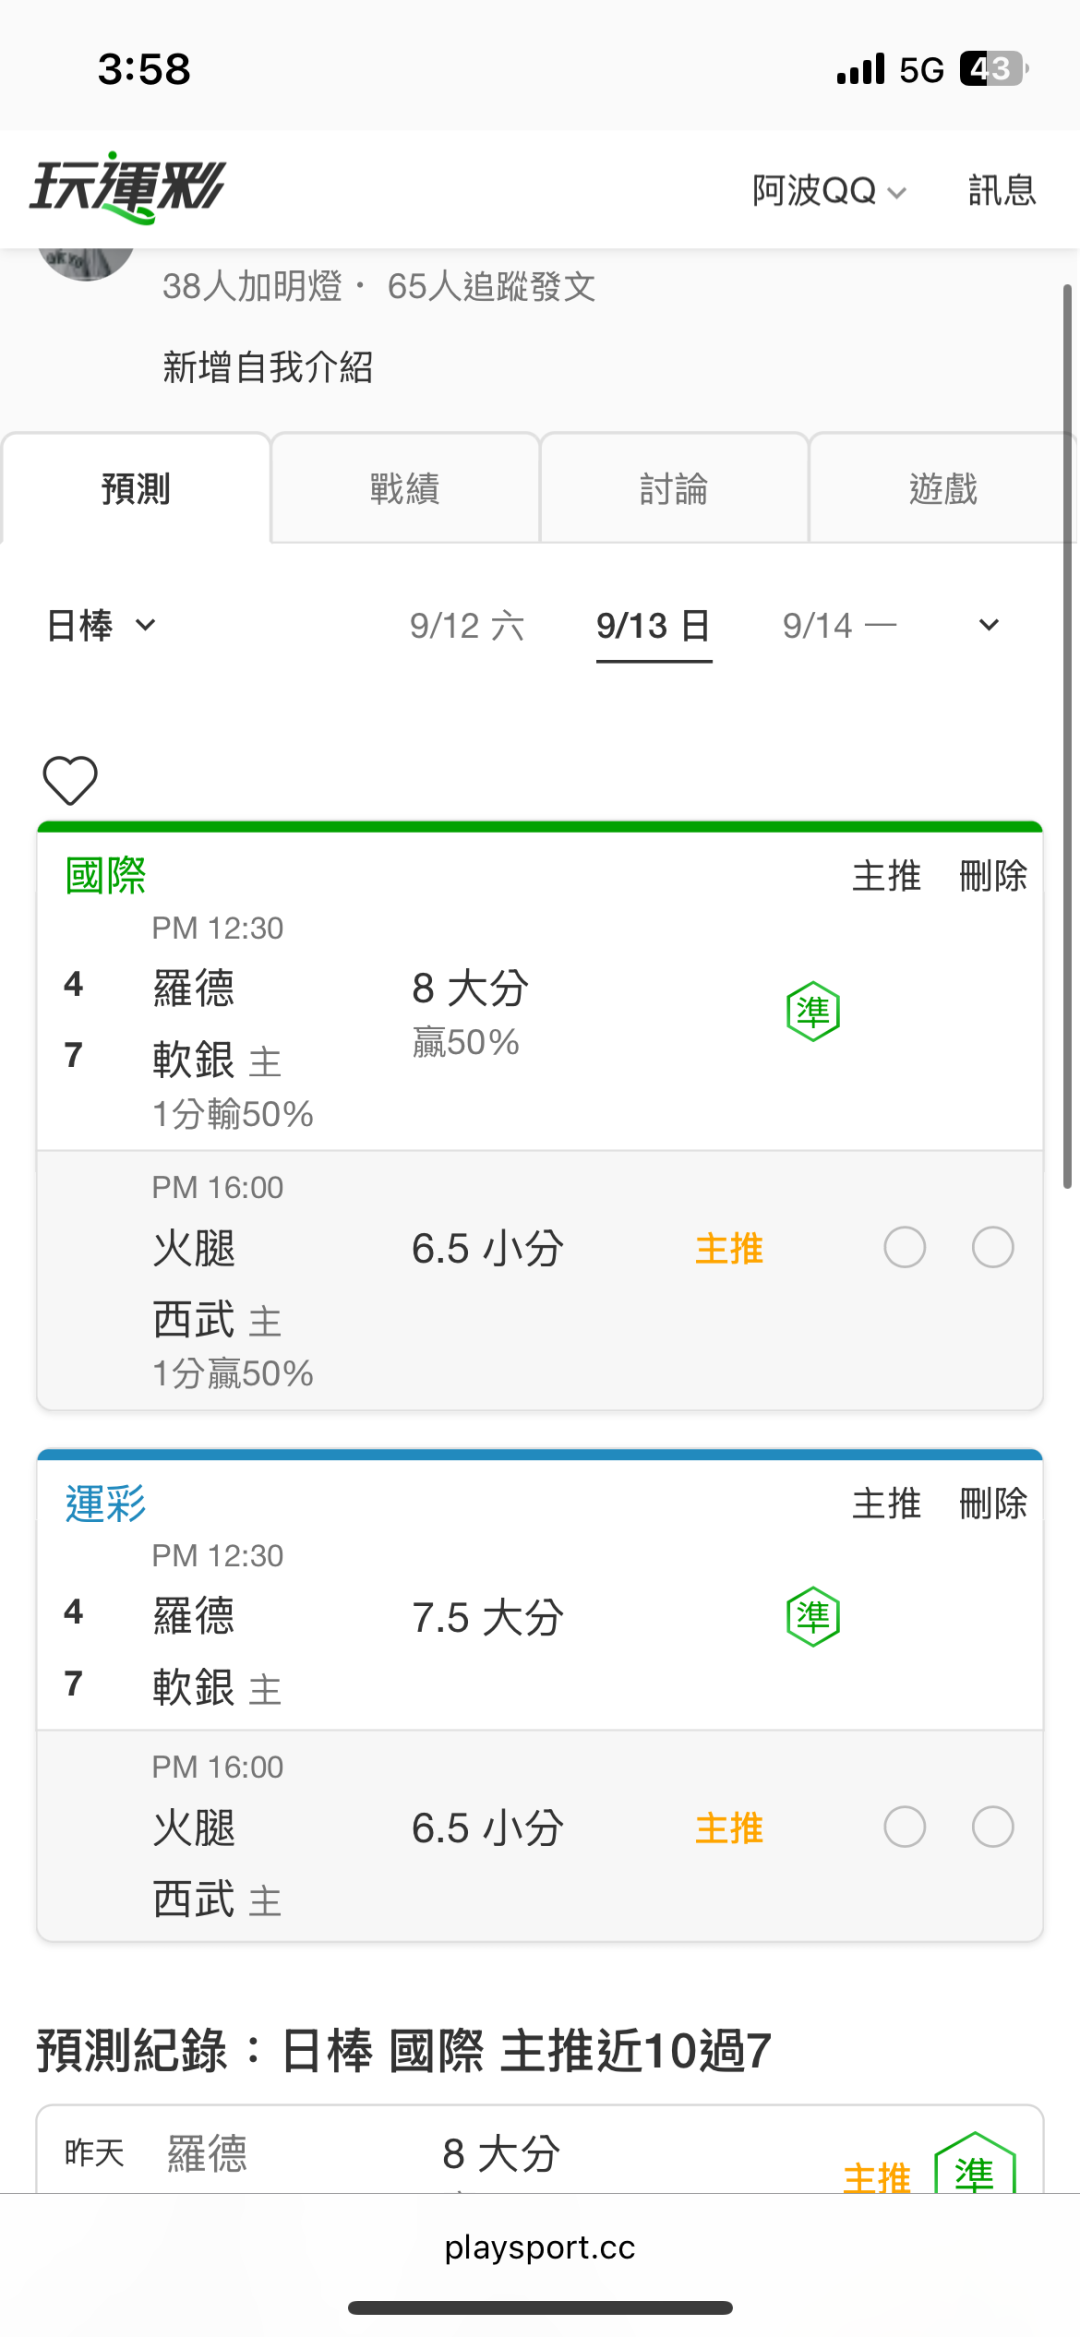The height and width of the screenshot is (2337, 1080).
Task: Select first radio circle for 國際 火腿 game
Action: point(905,1248)
